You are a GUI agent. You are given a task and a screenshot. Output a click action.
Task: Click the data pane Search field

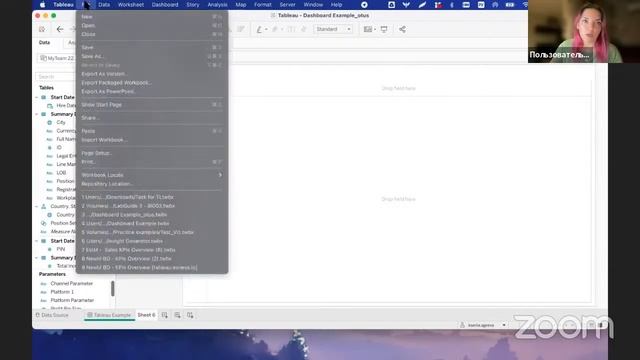pos(55,77)
